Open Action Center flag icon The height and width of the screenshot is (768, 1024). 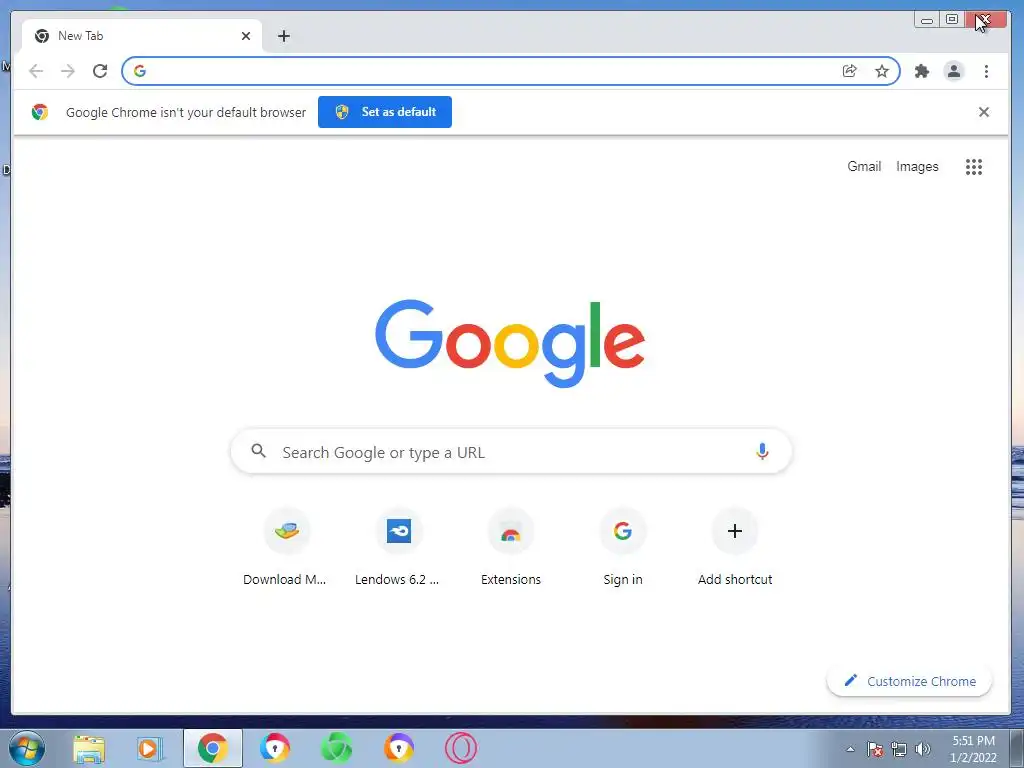[874, 749]
